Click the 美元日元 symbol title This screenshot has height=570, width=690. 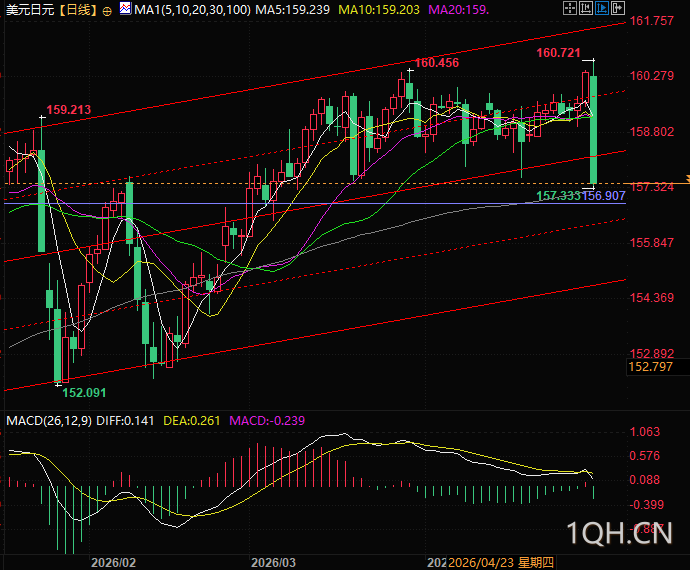tap(30, 10)
